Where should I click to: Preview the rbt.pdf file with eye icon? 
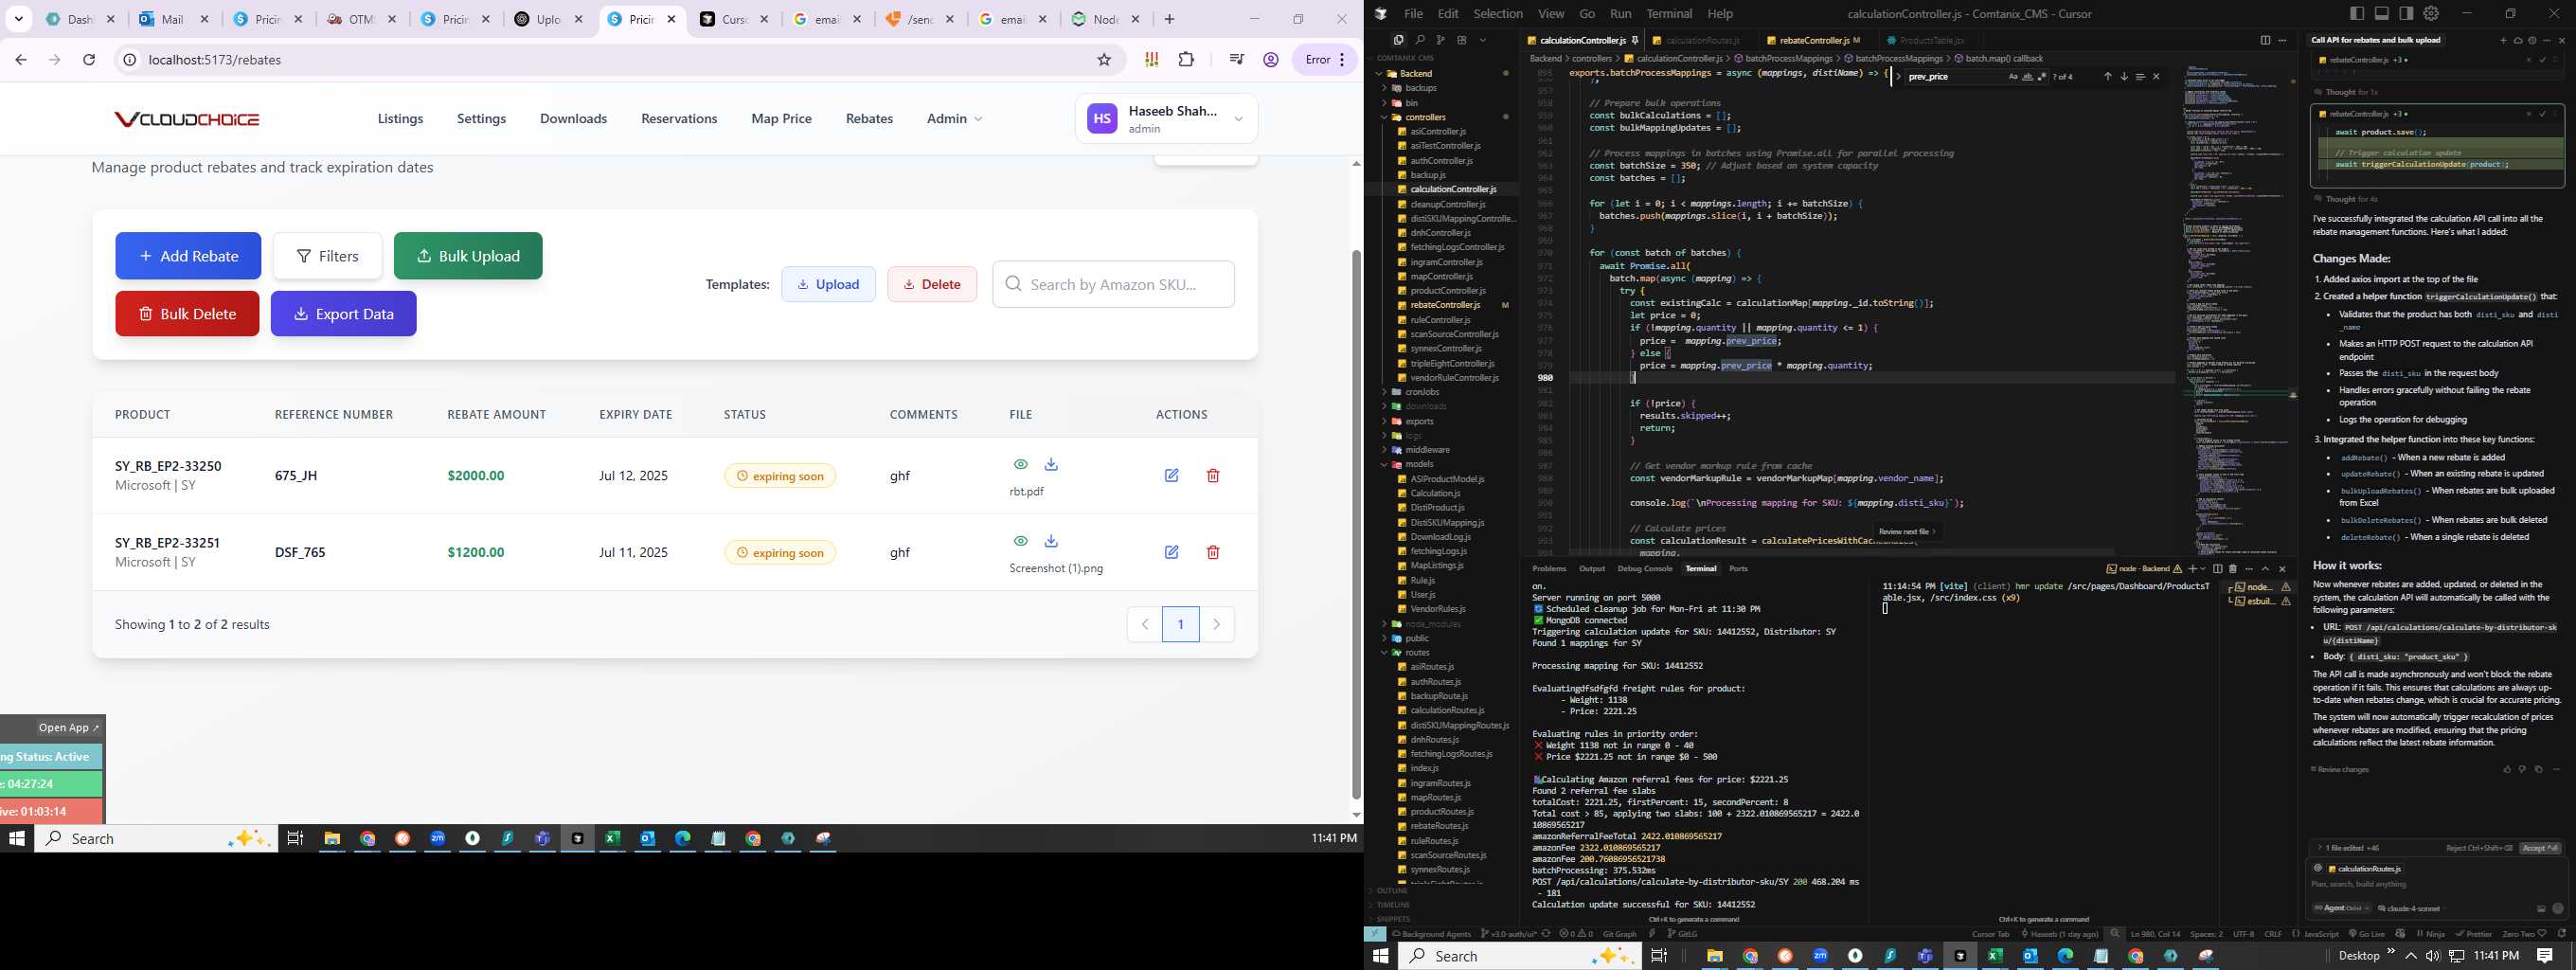point(1020,464)
